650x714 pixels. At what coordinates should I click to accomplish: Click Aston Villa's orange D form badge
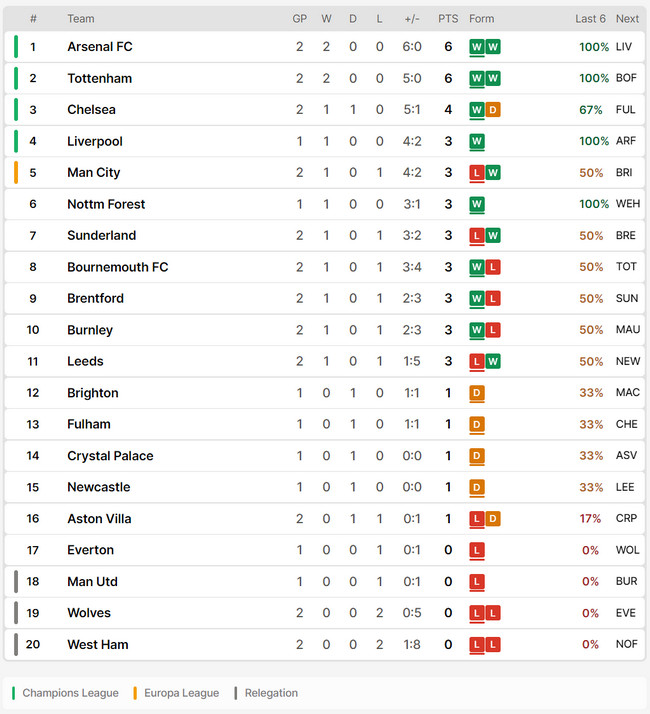(x=493, y=519)
